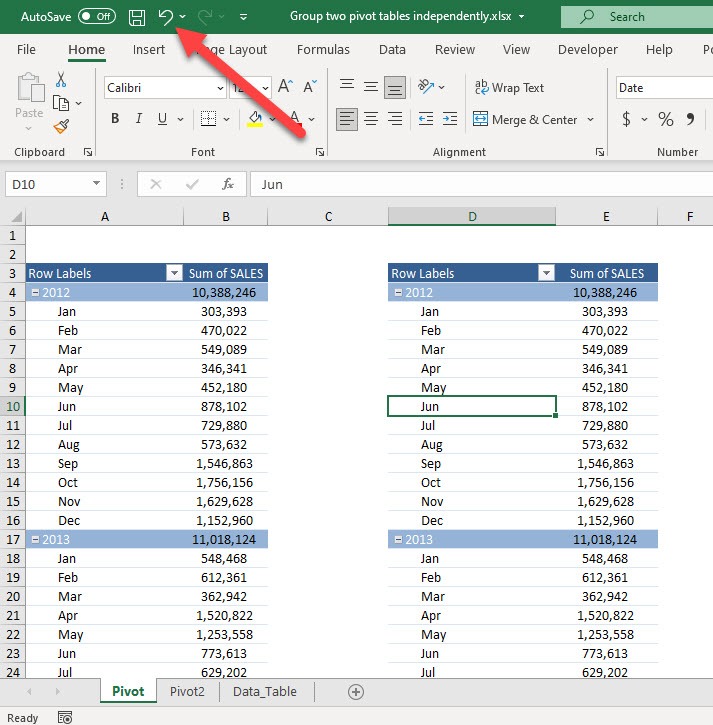Click the Comma Style icon

[x=690, y=119]
